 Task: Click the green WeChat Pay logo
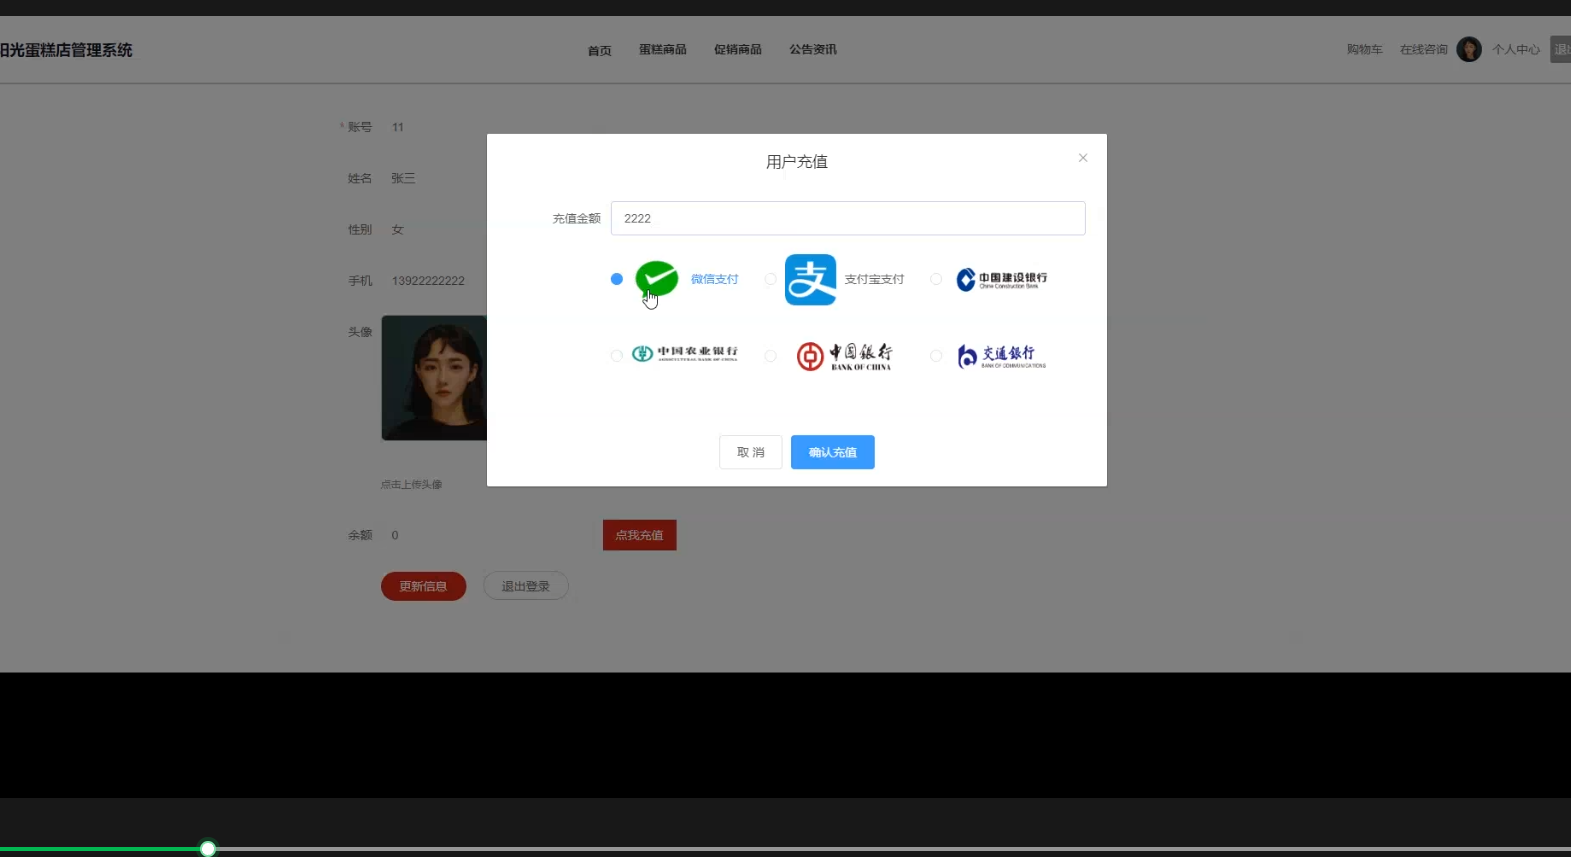(656, 278)
